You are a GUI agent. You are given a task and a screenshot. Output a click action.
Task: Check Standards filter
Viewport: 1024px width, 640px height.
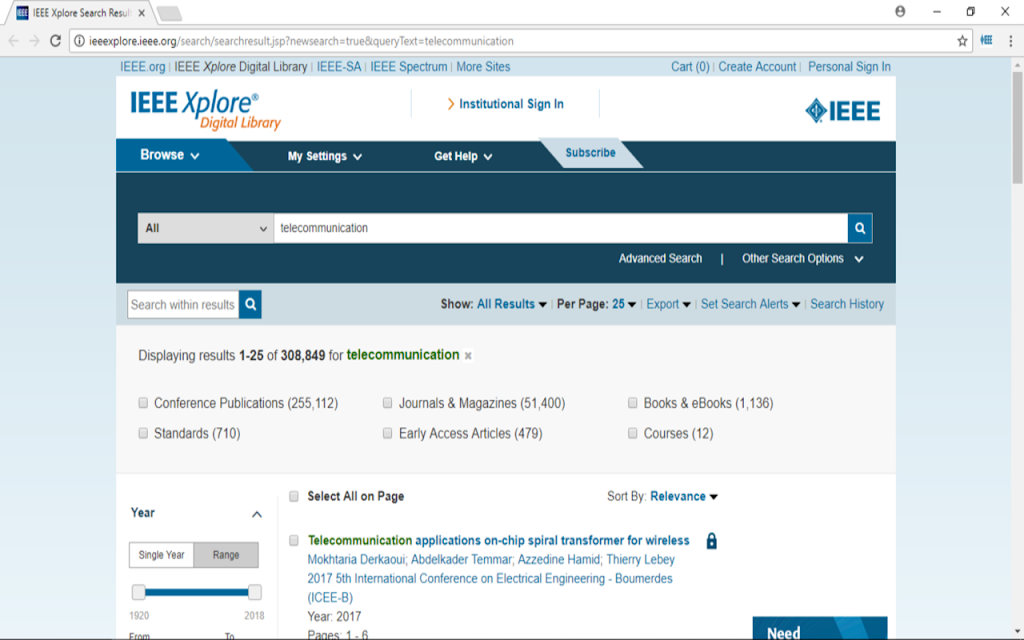coord(143,433)
